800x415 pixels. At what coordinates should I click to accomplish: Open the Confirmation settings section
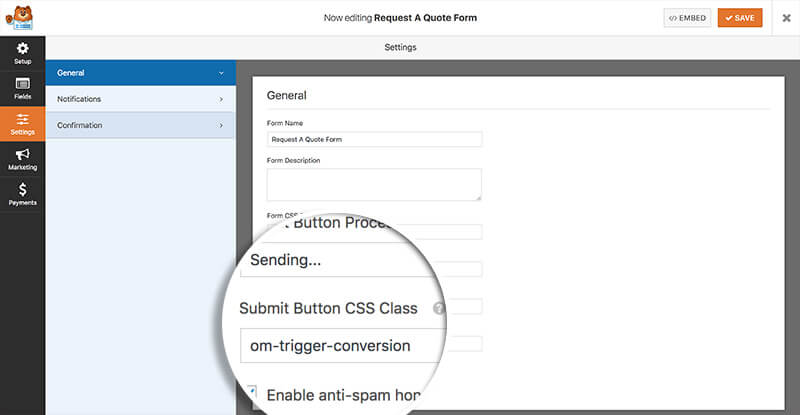(140, 125)
